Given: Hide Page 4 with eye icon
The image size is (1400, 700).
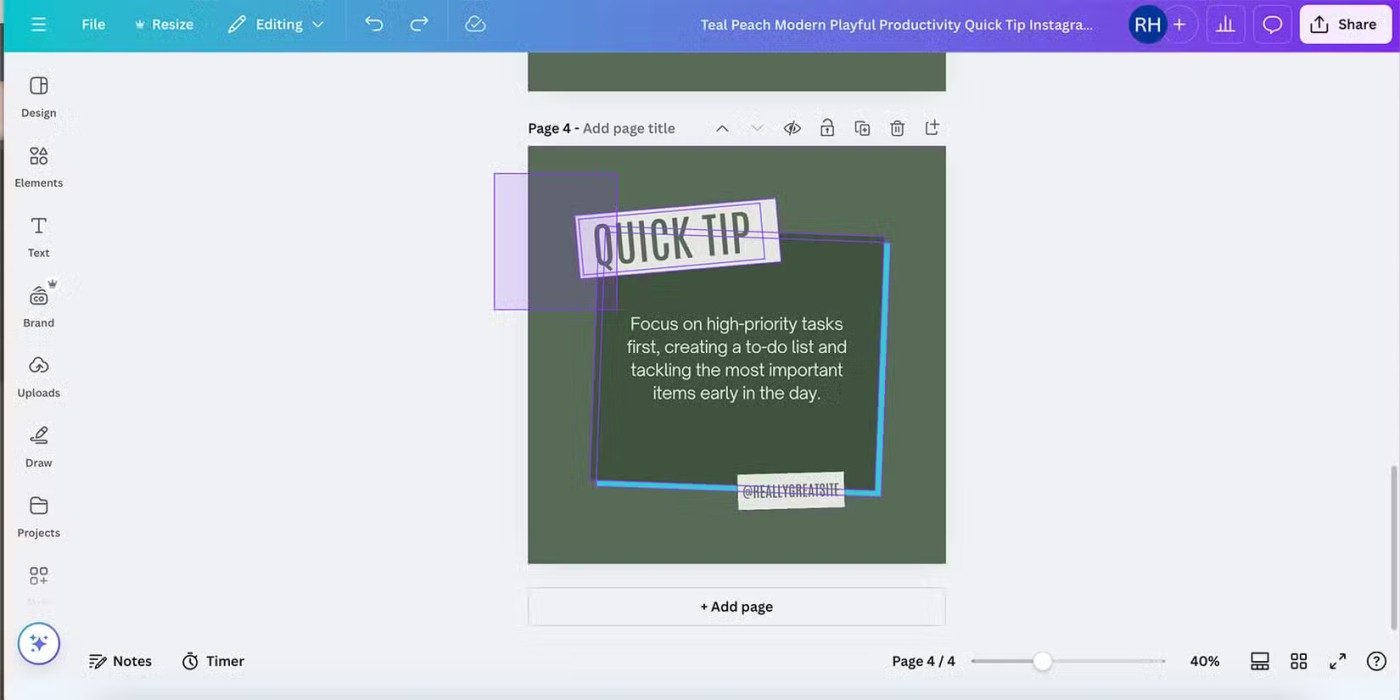Looking at the screenshot, I should (792, 128).
